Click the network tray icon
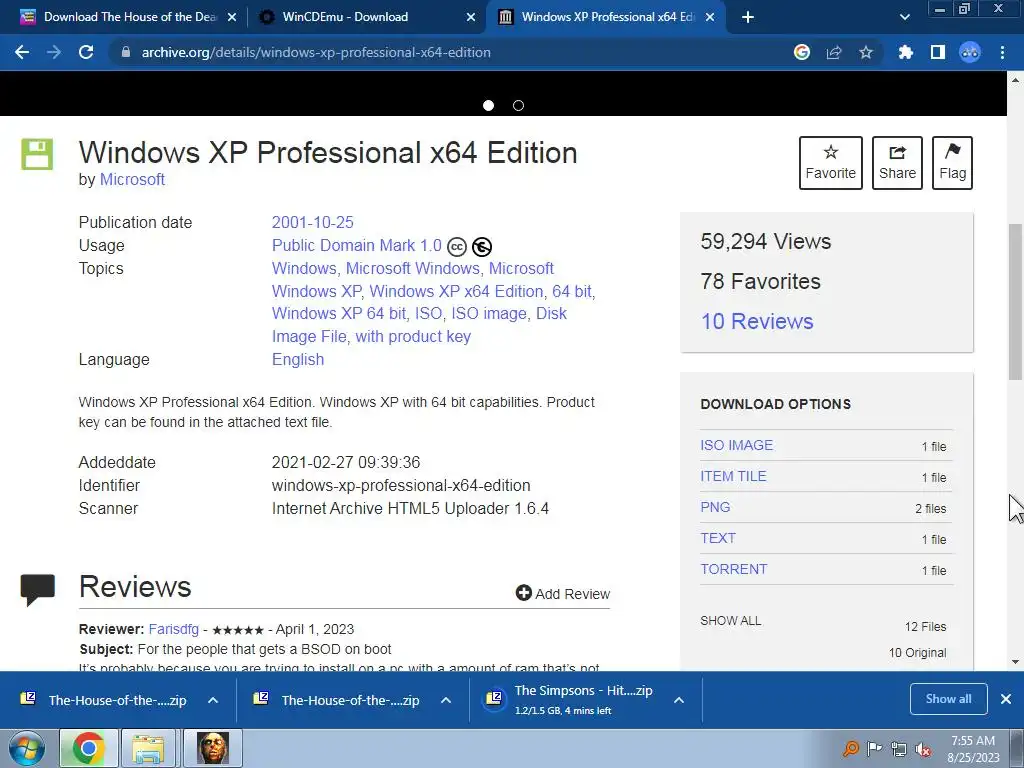 (x=899, y=749)
